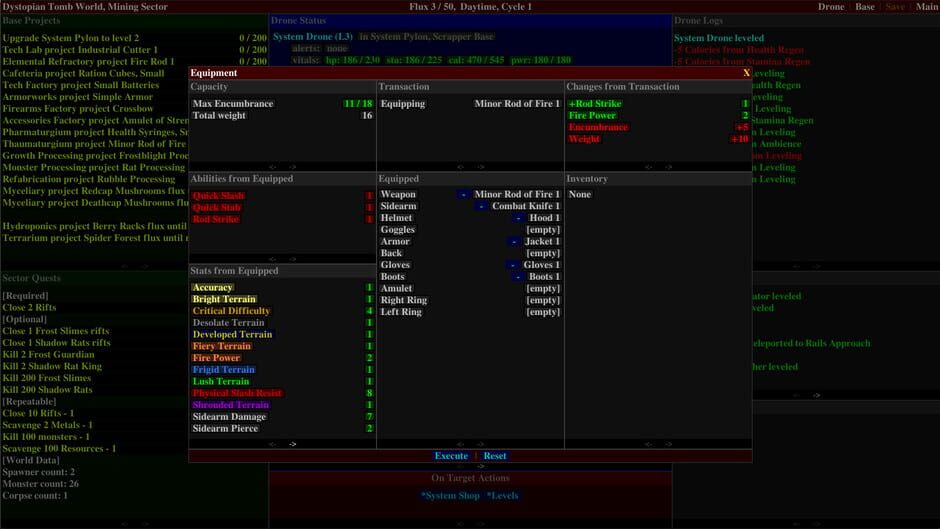This screenshot has height=529, width=940.
Task: Go to next page of Stats from Equipped
Action: coord(293,444)
